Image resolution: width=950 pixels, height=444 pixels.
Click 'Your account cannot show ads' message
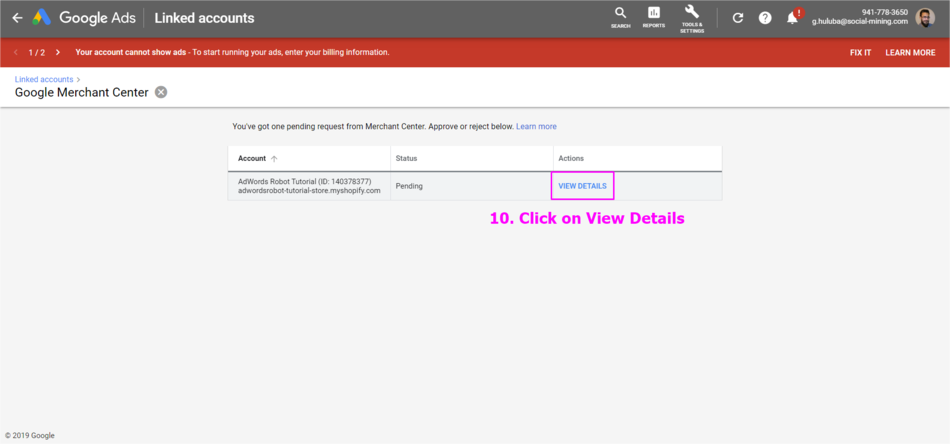tap(130, 53)
